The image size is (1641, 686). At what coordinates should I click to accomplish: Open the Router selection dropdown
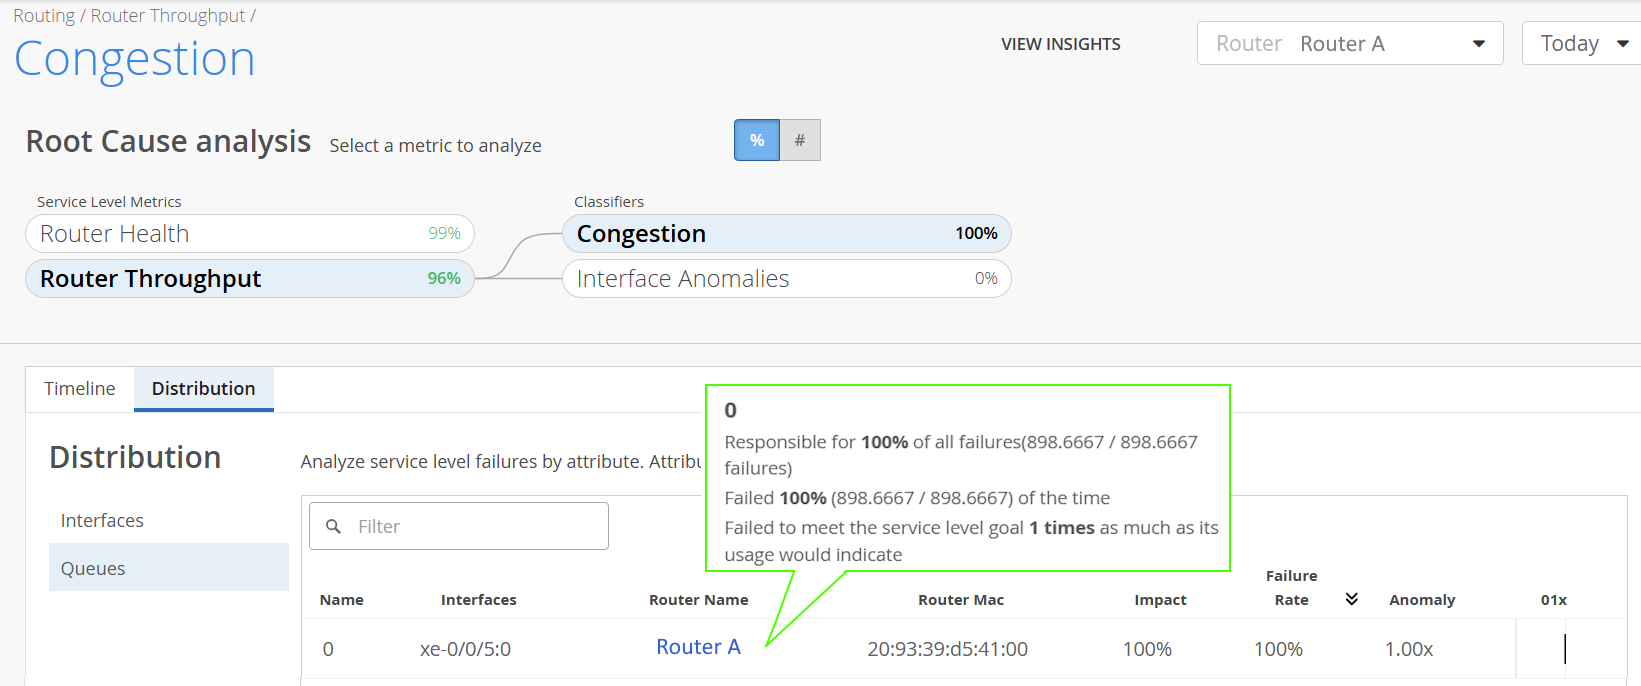pos(1349,44)
